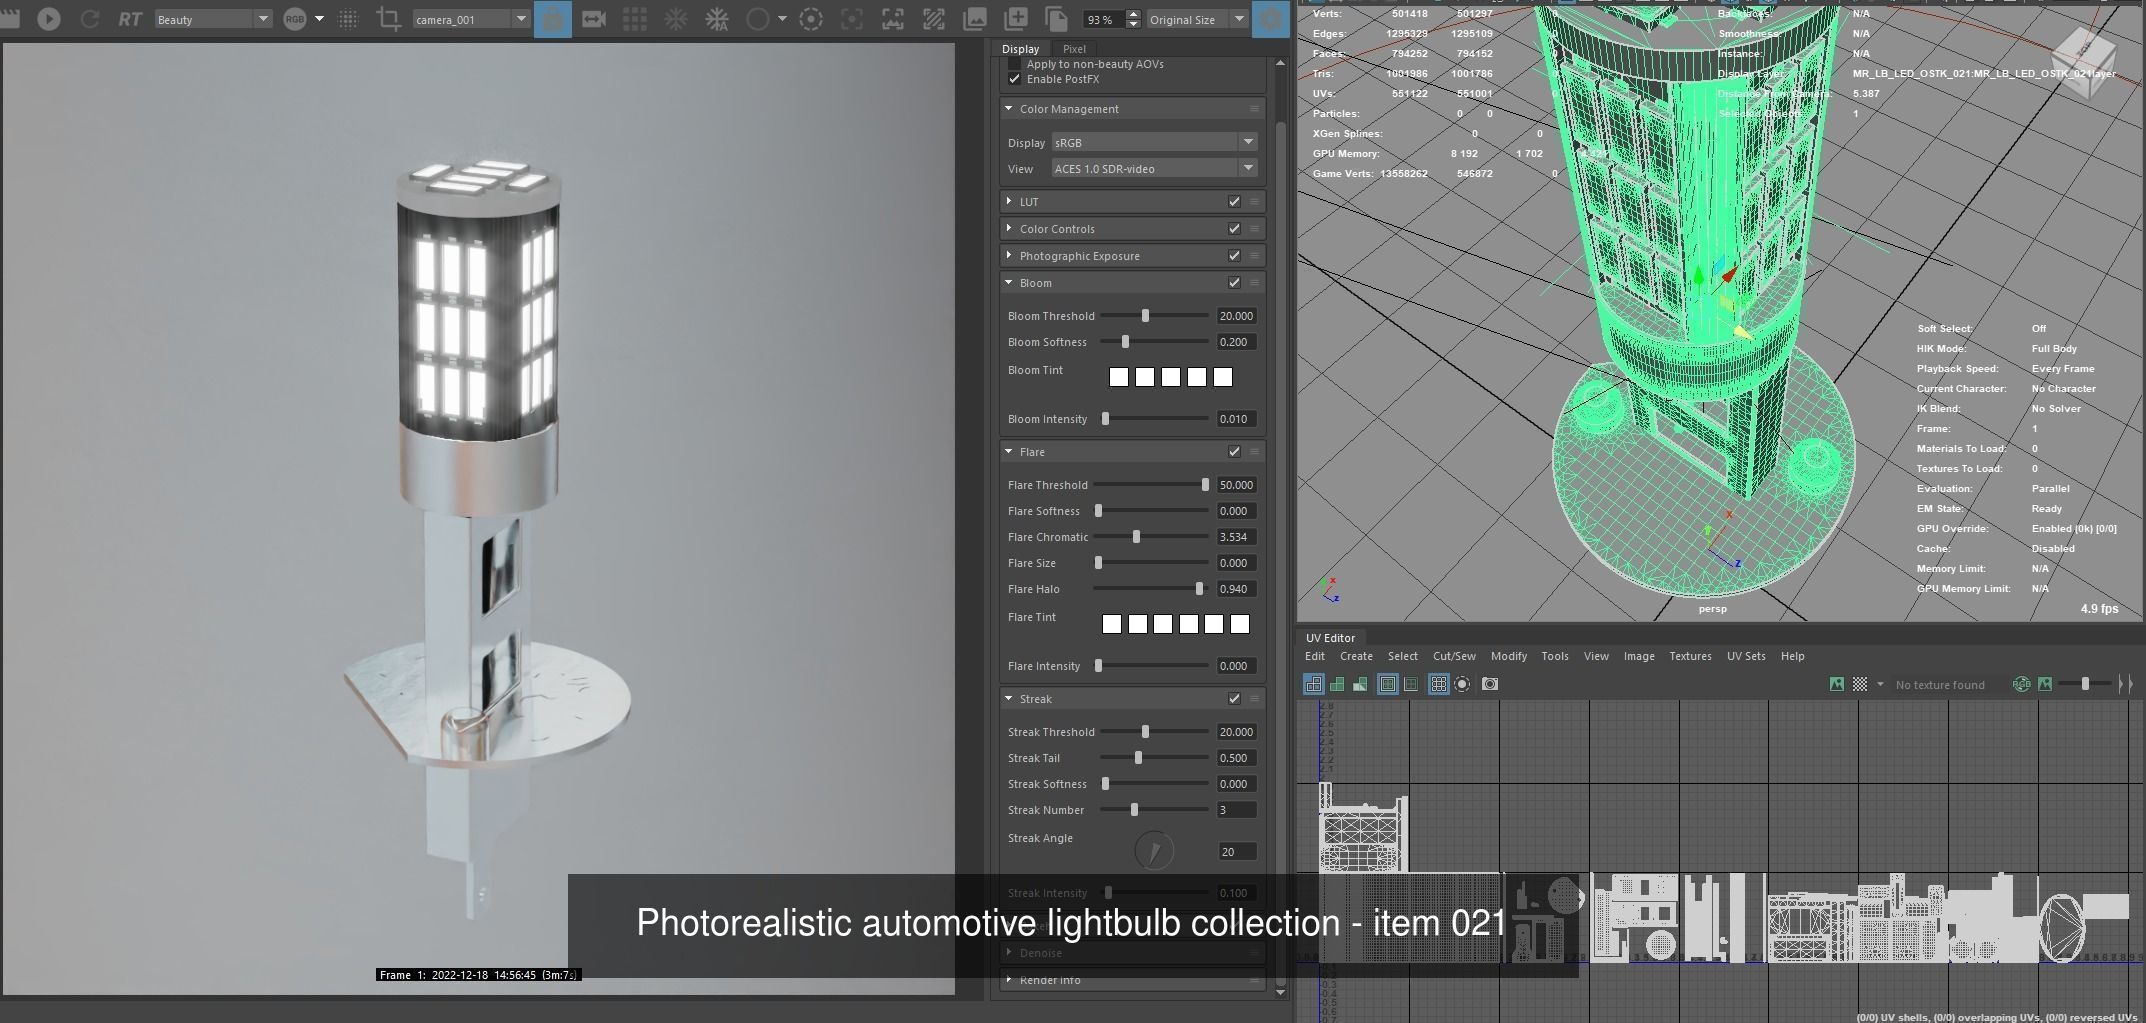The height and width of the screenshot is (1023, 2146).
Task: Open the Original Size dropdown
Action: (1197, 19)
